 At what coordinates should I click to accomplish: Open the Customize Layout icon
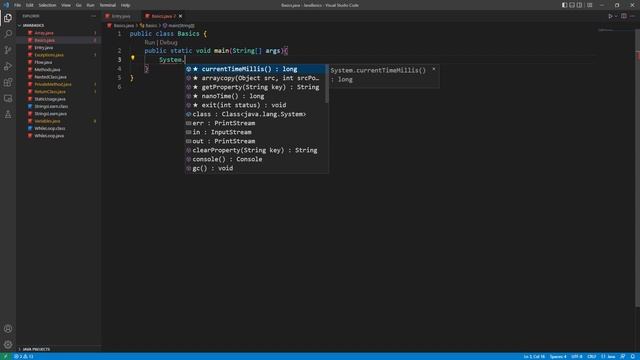point(590,5)
